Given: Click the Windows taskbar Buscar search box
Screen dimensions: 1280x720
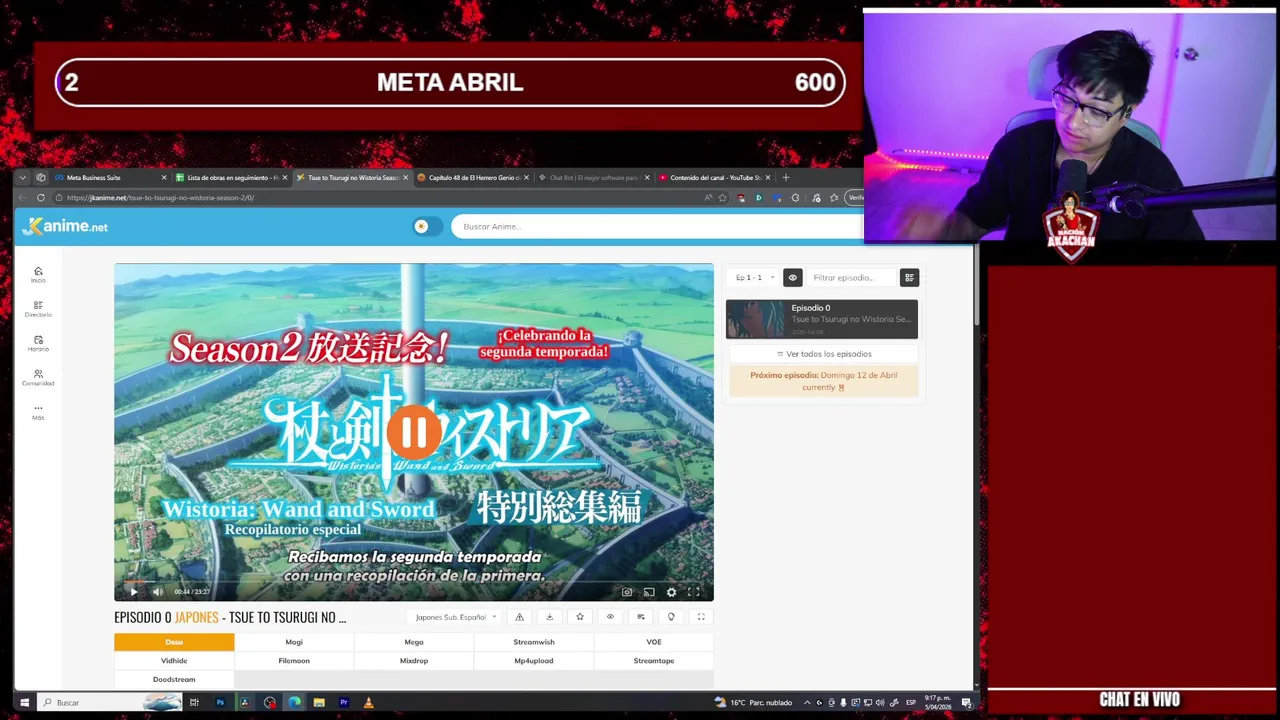Looking at the screenshot, I should [x=112, y=703].
